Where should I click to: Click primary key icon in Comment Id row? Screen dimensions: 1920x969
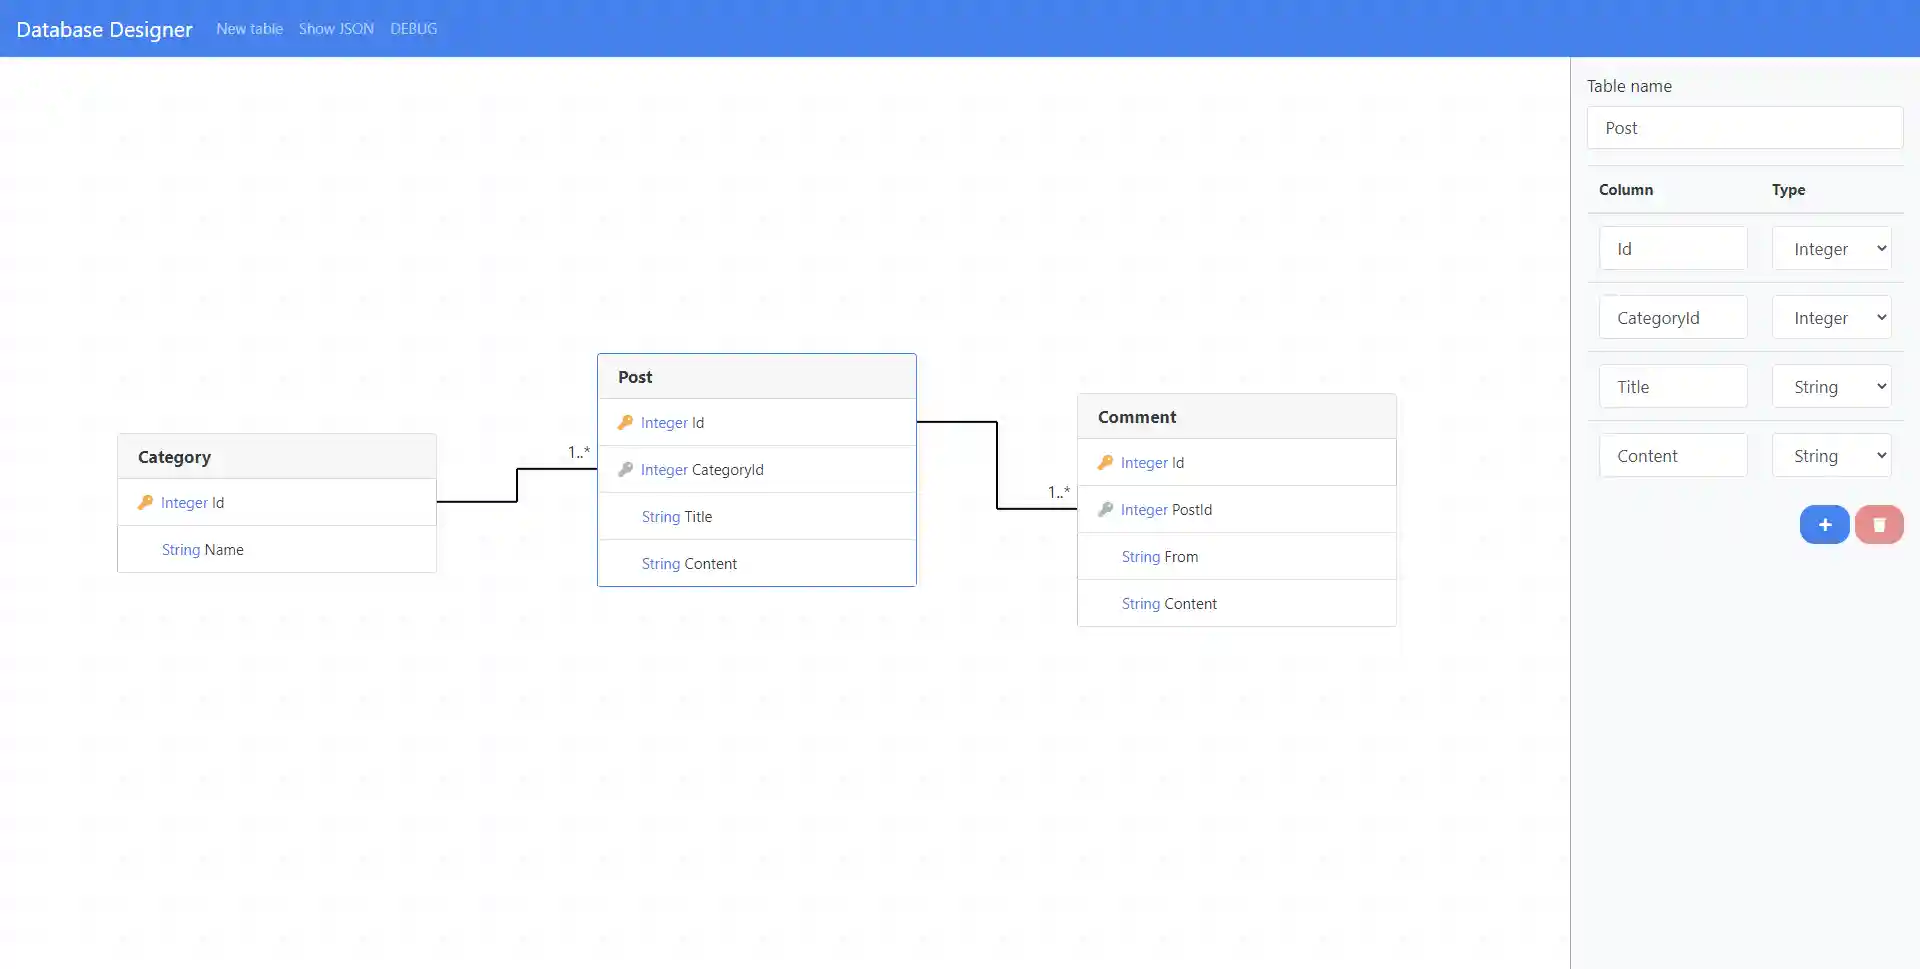tap(1105, 462)
